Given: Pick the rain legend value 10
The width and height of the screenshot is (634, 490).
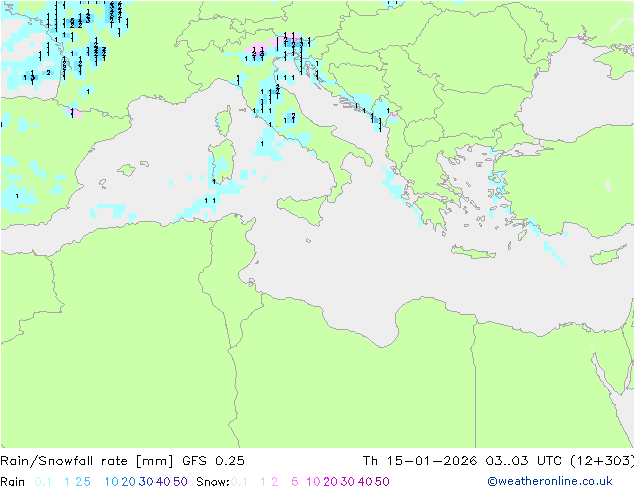Looking at the screenshot, I should point(112,482).
